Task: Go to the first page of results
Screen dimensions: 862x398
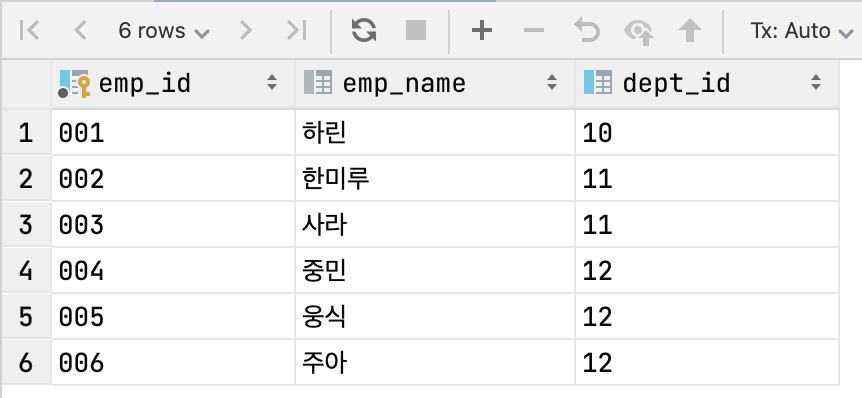Action: (29, 31)
